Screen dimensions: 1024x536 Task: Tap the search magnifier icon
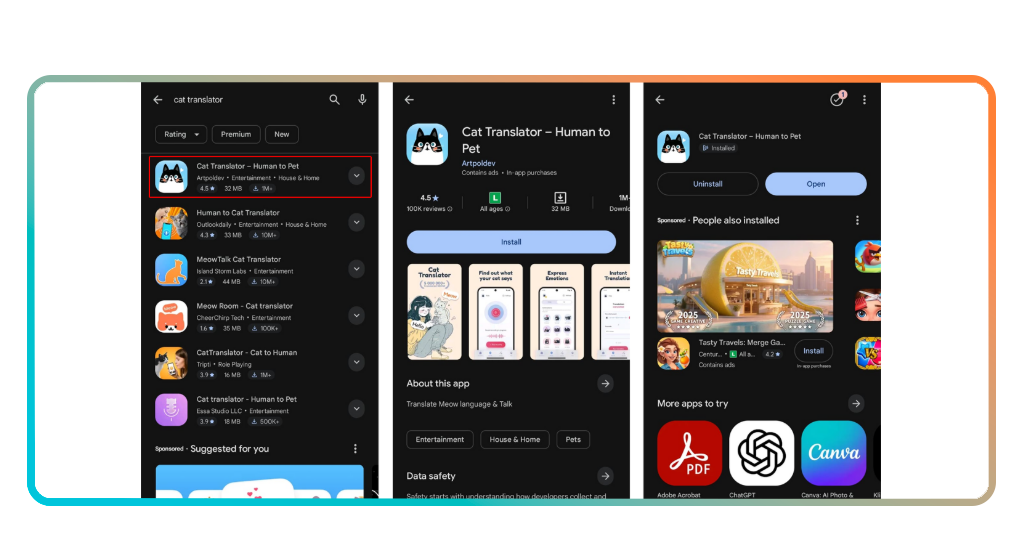[x=334, y=100]
